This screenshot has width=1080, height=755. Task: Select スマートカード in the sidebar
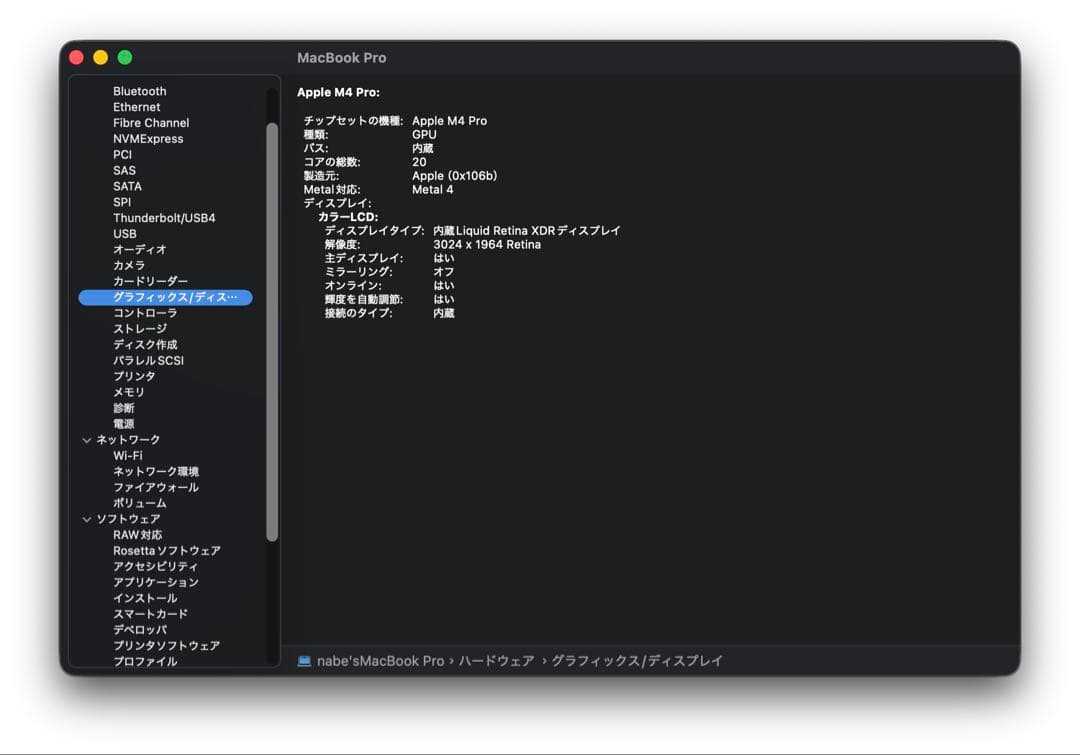click(150, 614)
